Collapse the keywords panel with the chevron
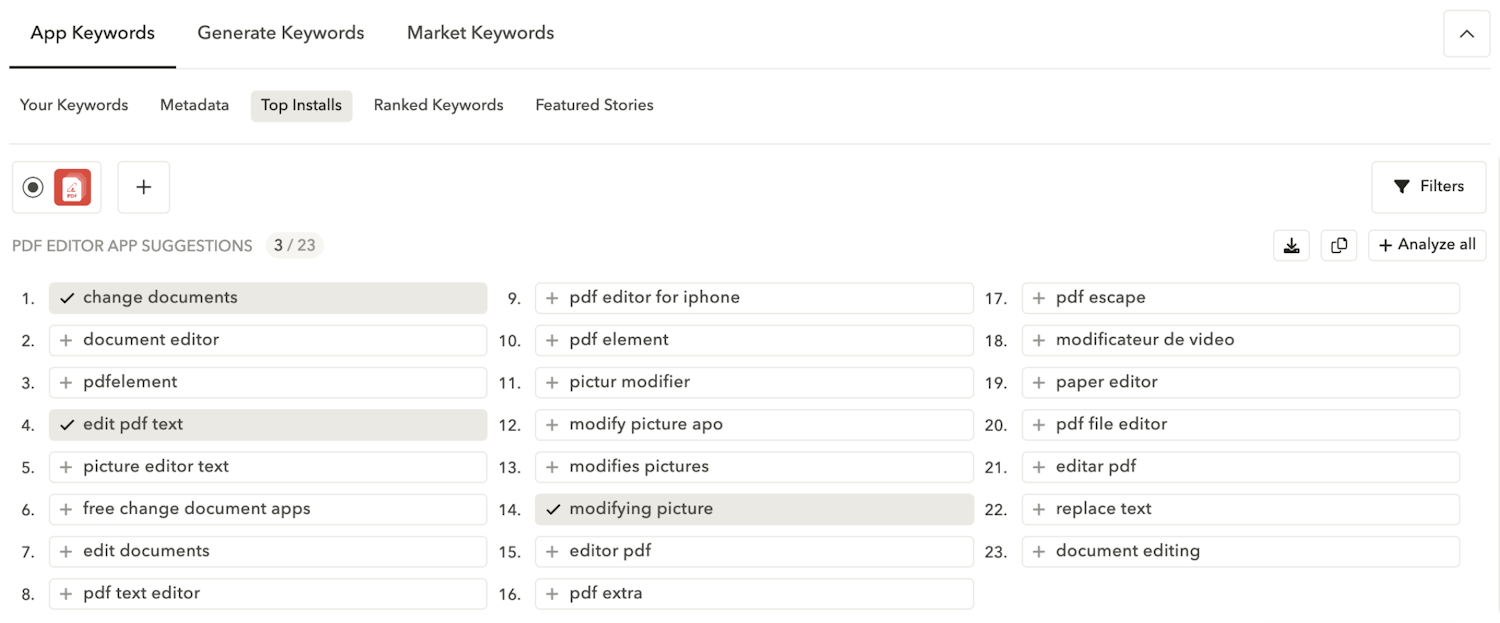This screenshot has height=623, width=1500. 1466,34
